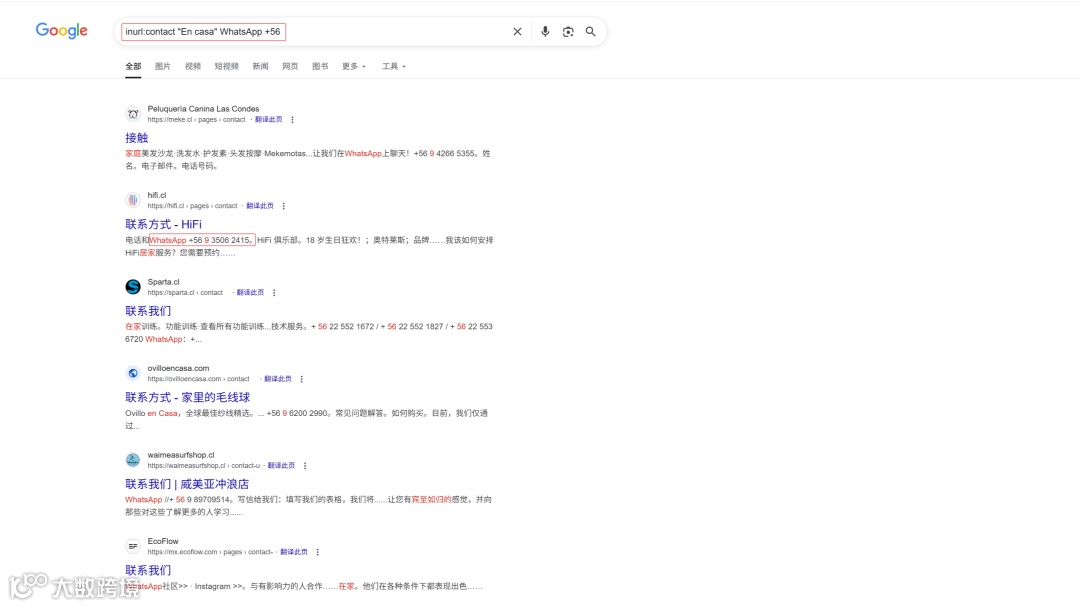Switch to the 短视频 (Short videos) tab

pyautogui.click(x=227, y=66)
